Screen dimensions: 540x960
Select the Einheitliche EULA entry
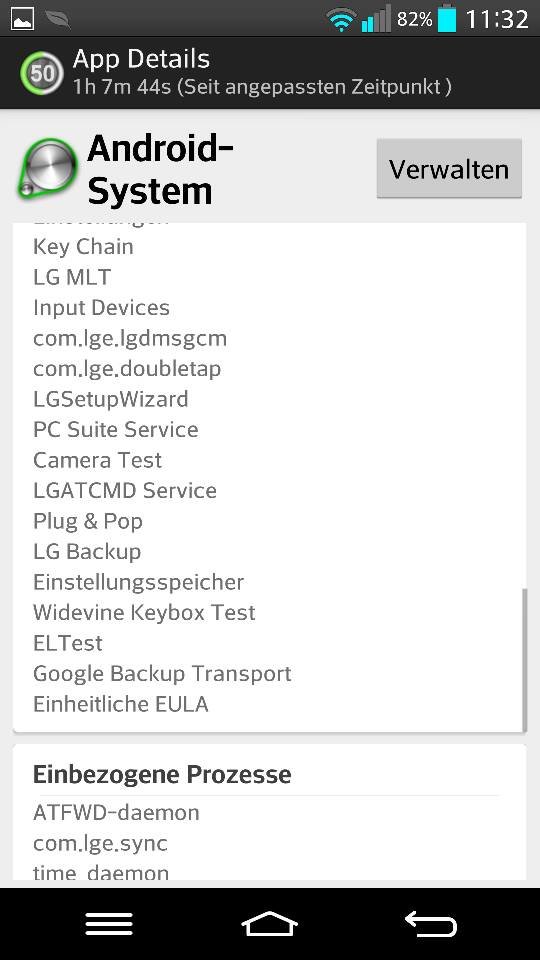[121, 704]
